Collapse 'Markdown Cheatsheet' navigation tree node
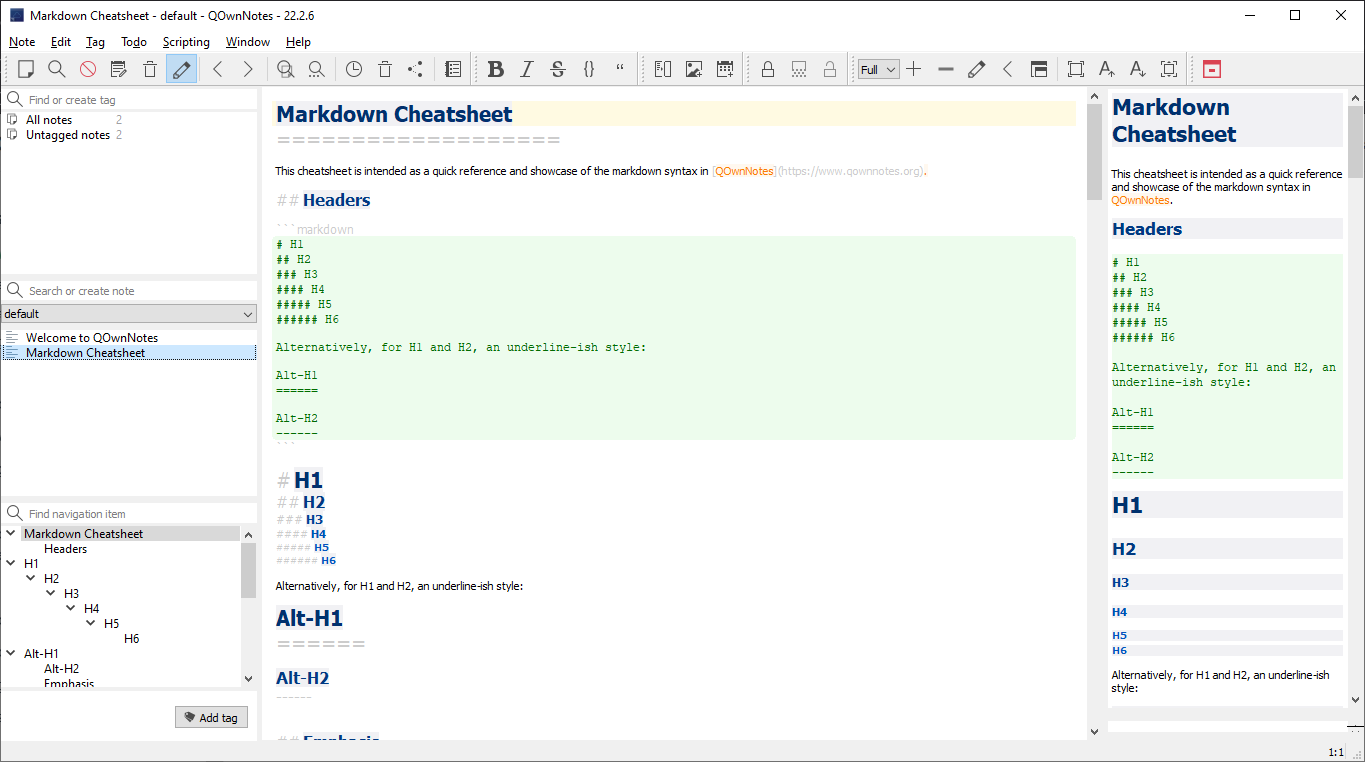Screen dimensions: 1365x762 tap(11, 534)
